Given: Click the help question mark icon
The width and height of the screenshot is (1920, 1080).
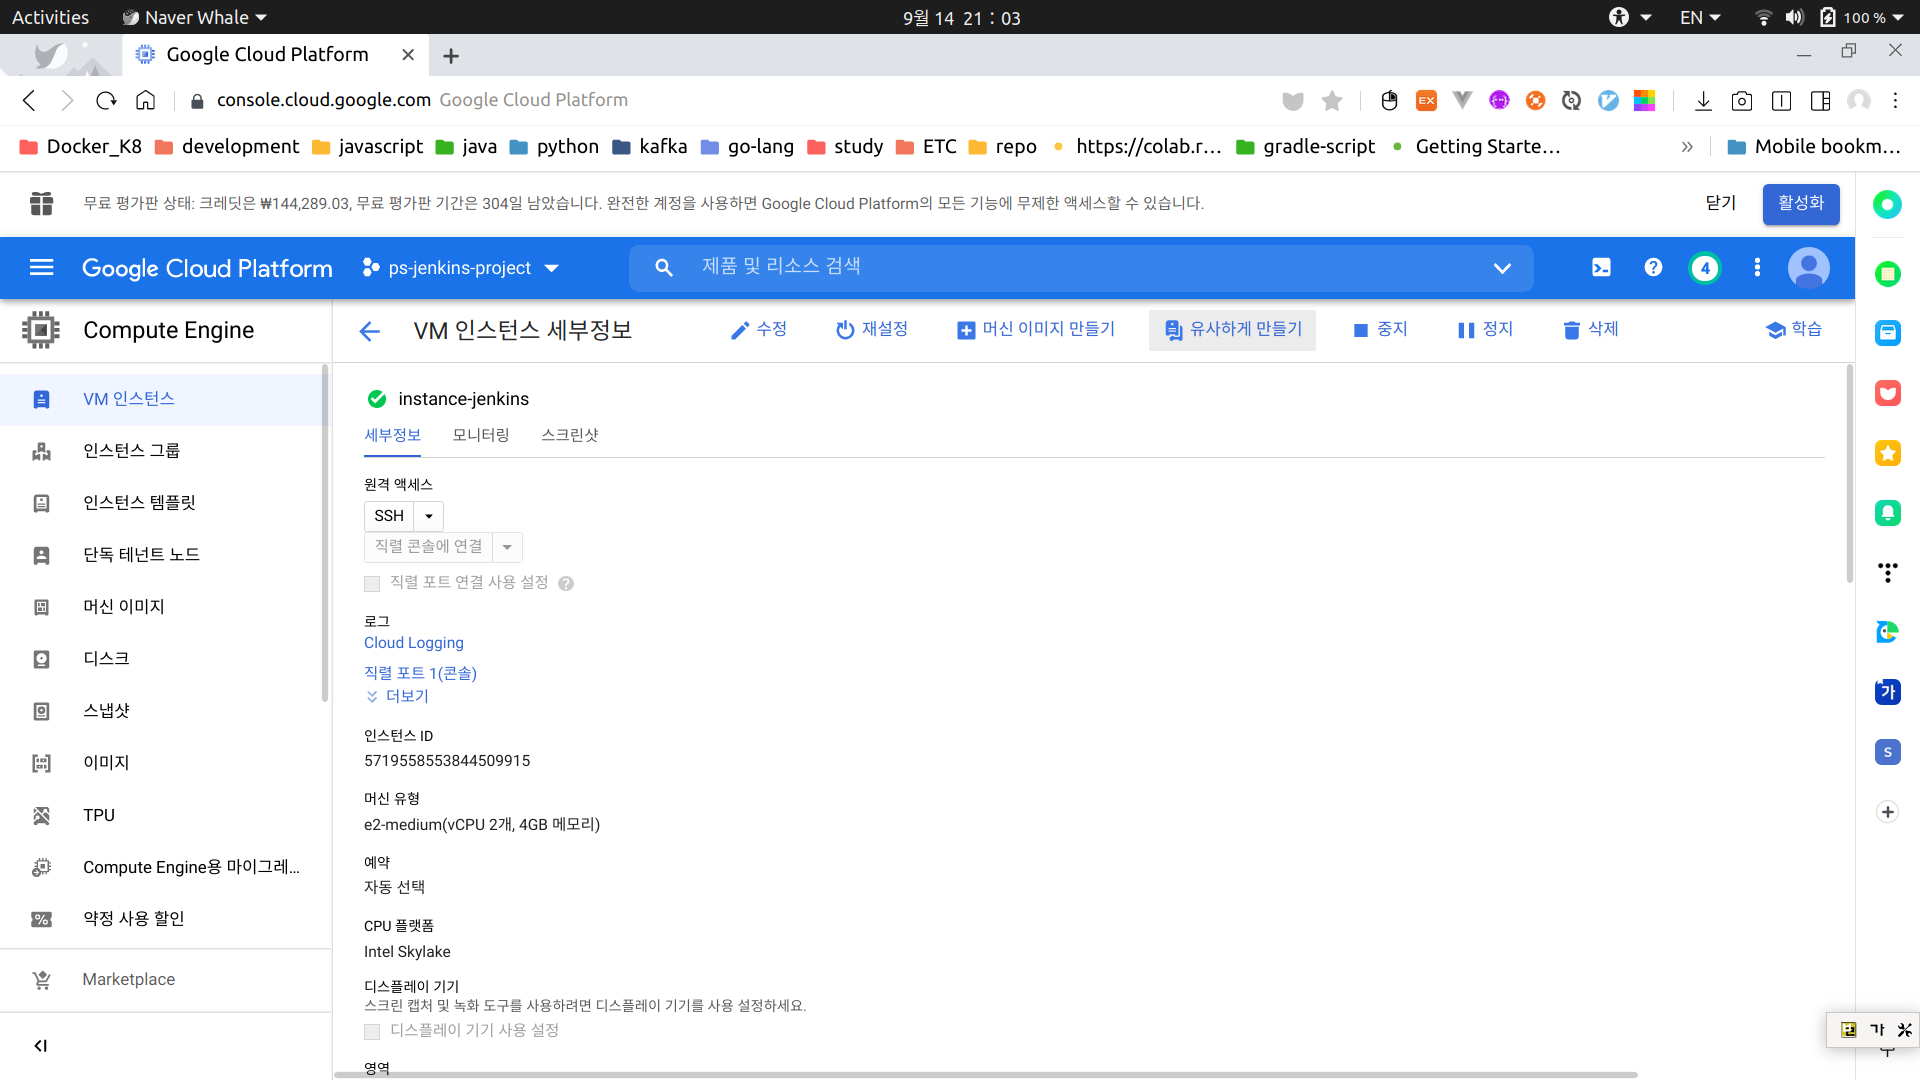Looking at the screenshot, I should pos(1653,268).
